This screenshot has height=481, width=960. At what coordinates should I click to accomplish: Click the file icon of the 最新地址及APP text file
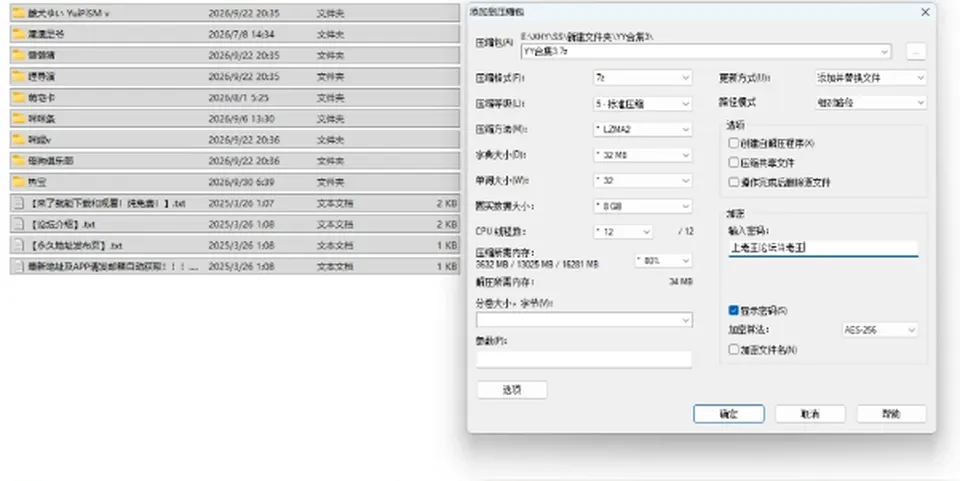click(x=19, y=266)
